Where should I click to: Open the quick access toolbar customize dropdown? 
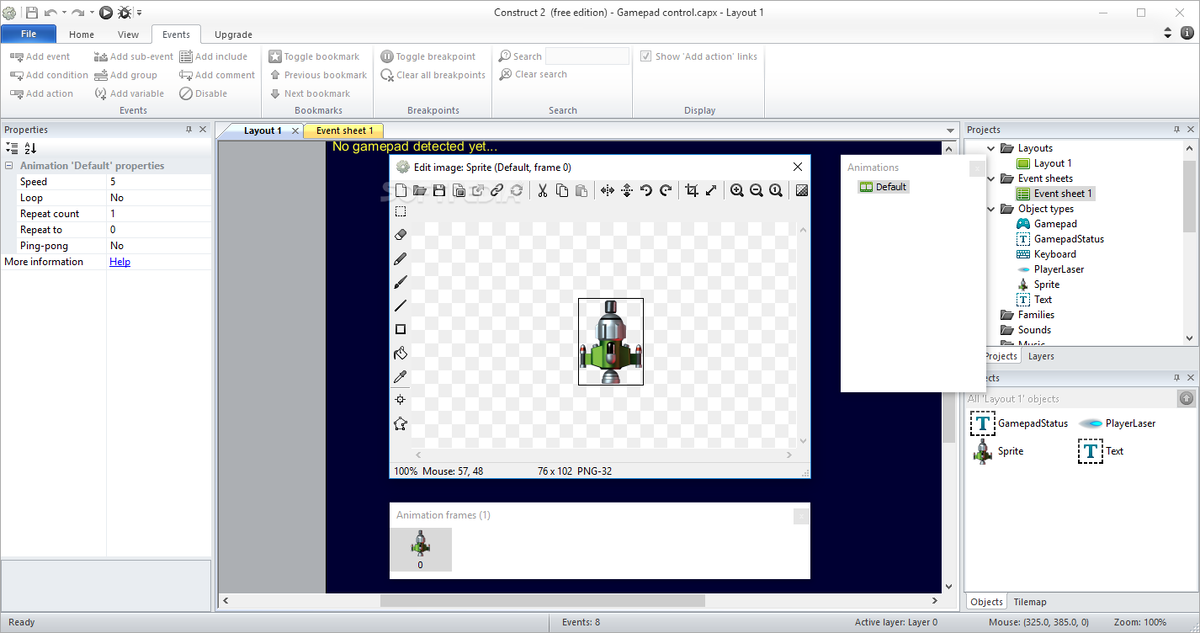[139, 12]
